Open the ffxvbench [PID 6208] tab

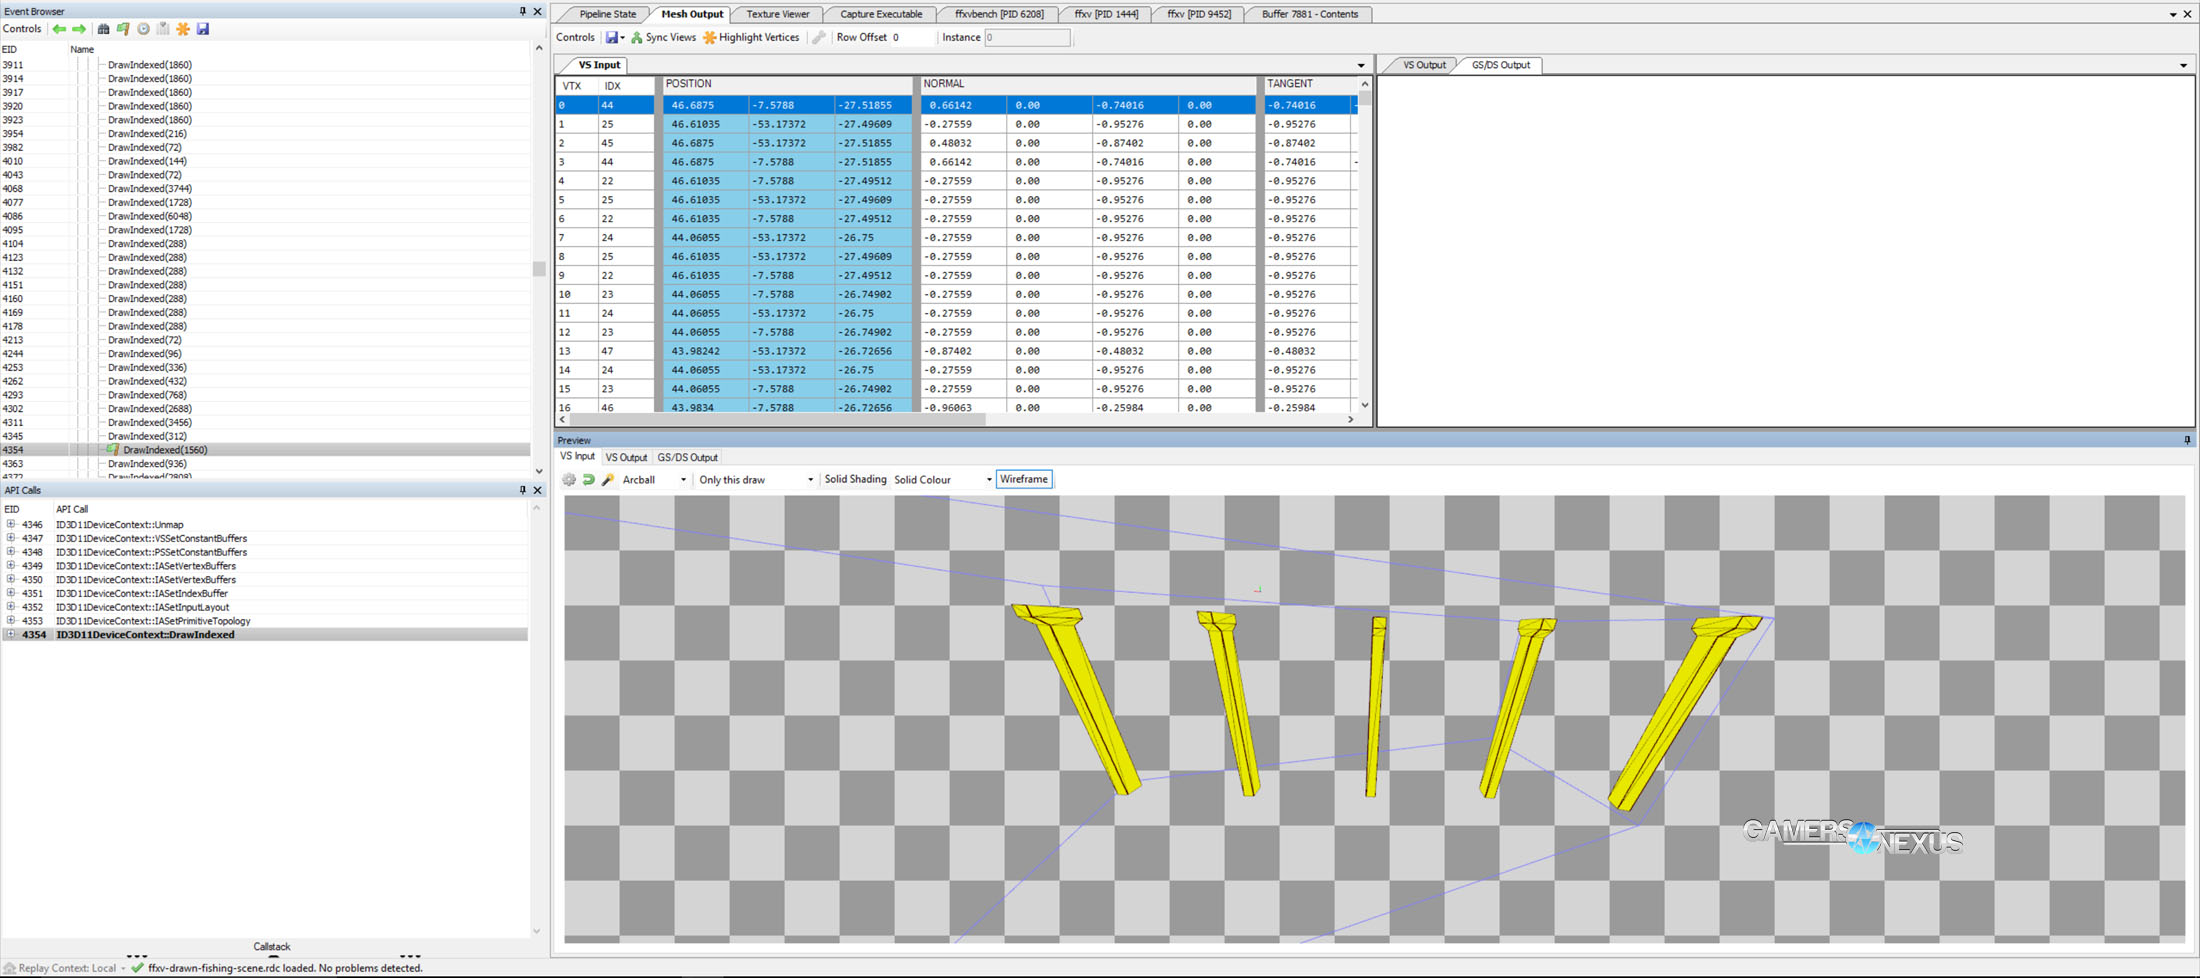(x=999, y=14)
